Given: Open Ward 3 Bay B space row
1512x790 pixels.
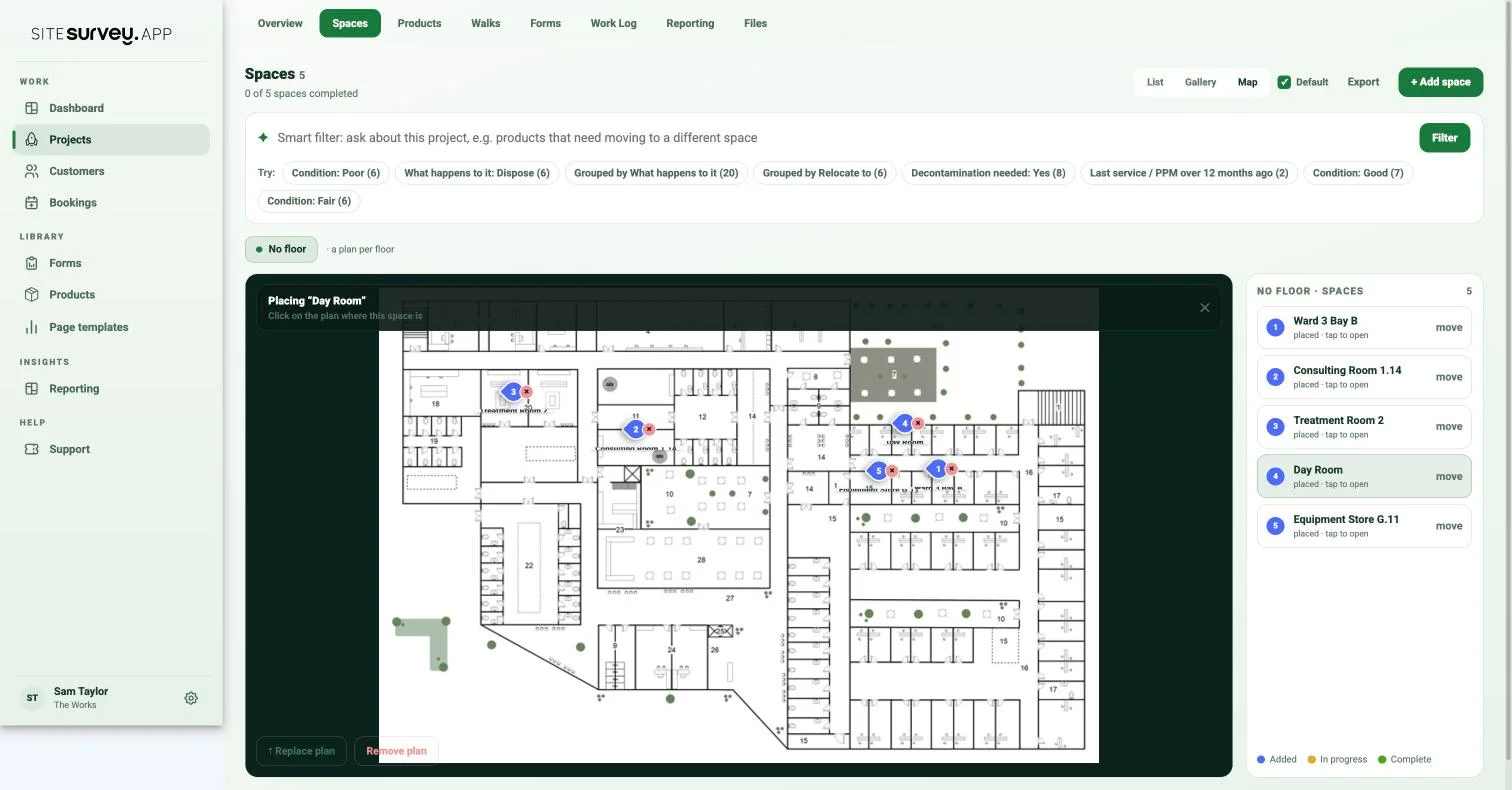Looking at the screenshot, I should click(x=1364, y=328).
